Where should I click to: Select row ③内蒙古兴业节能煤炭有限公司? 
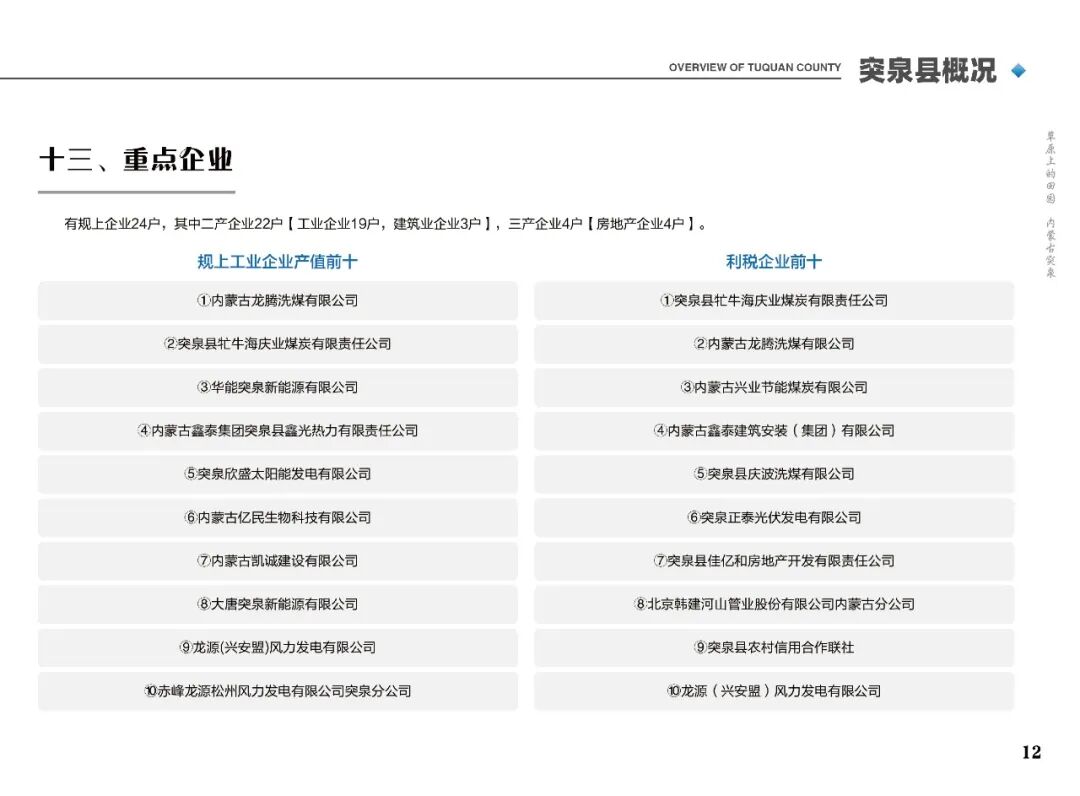[x=774, y=387]
